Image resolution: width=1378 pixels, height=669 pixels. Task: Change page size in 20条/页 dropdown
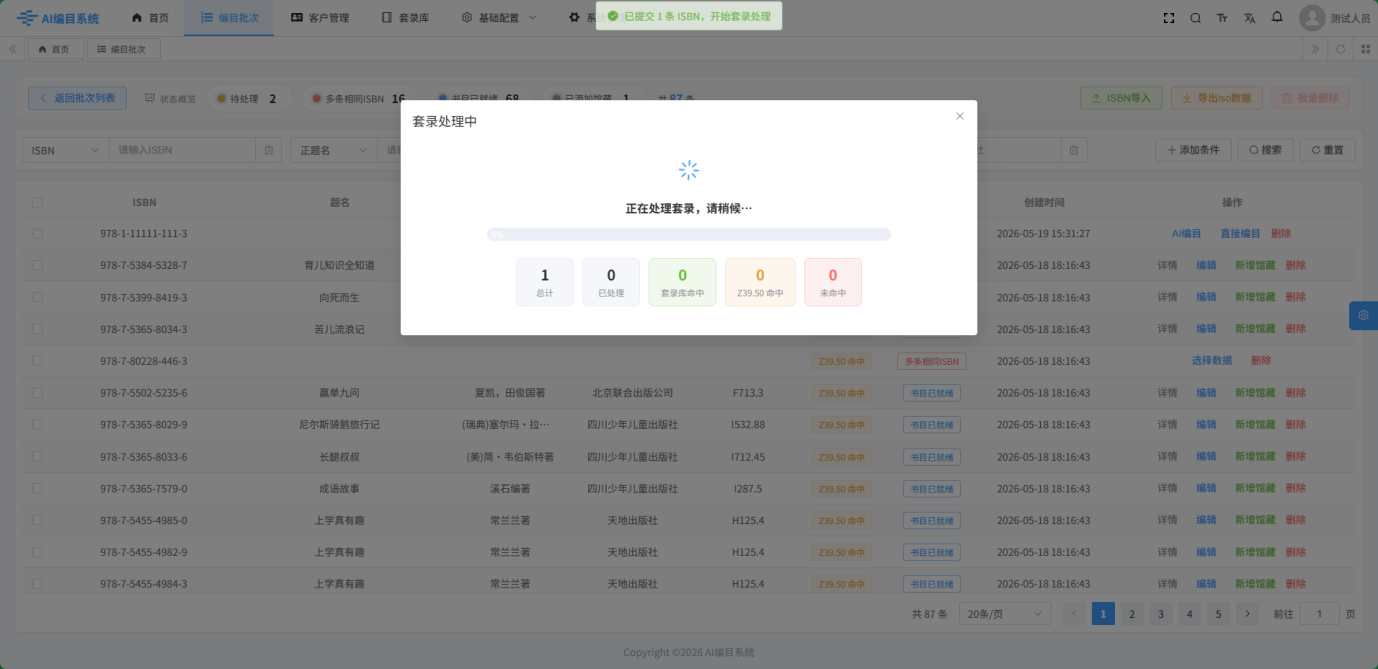pos(1005,614)
